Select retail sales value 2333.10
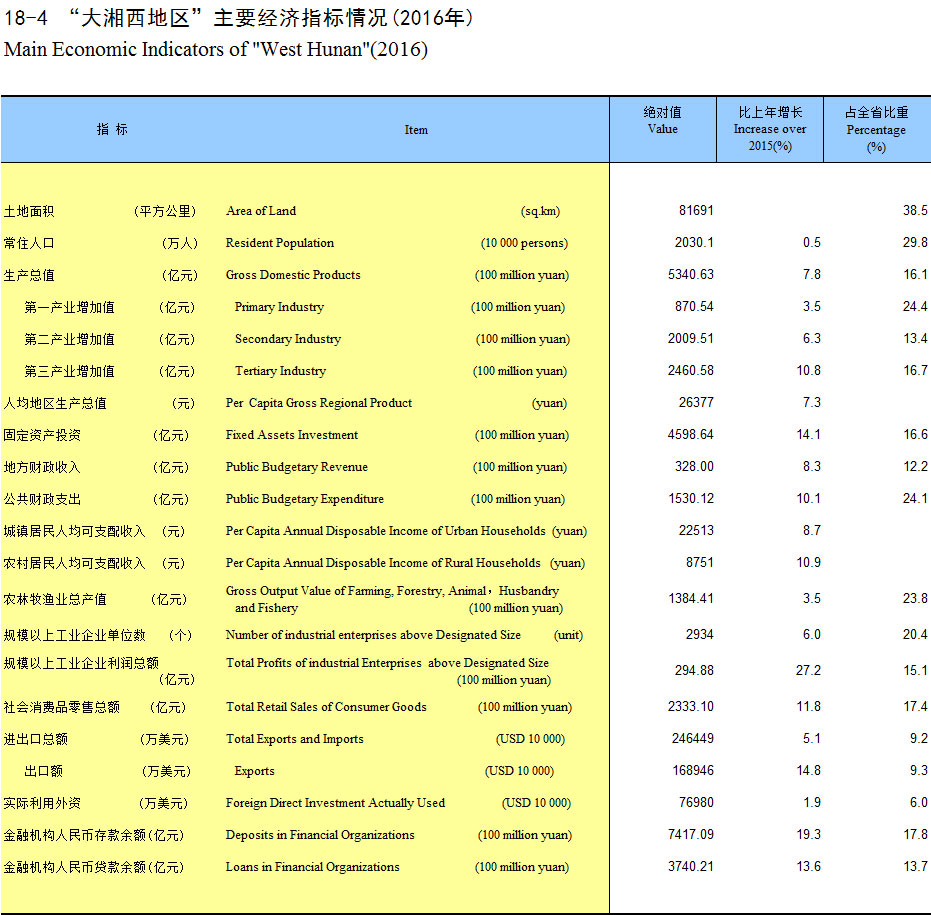The height and width of the screenshot is (915, 931). (x=691, y=707)
